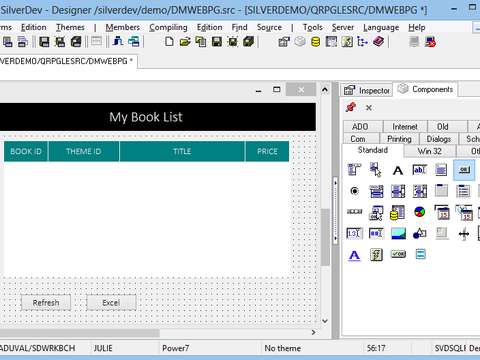Select the MaskEdit component icon
The width and height of the screenshot is (480, 360).
point(376,233)
